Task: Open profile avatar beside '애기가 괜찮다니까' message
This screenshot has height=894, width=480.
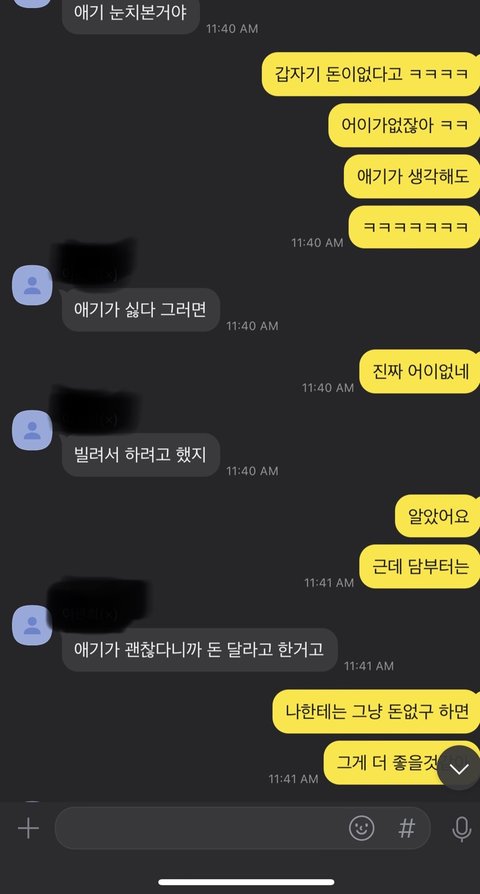Action: click(x=32, y=625)
